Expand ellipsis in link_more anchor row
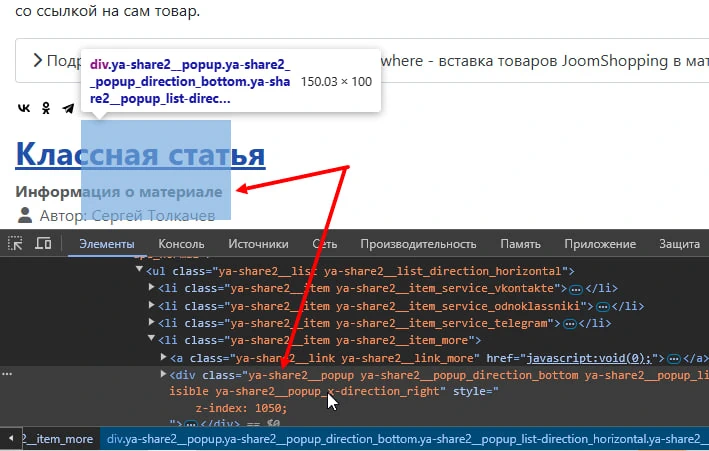709x451 pixels. coord(674,359)
